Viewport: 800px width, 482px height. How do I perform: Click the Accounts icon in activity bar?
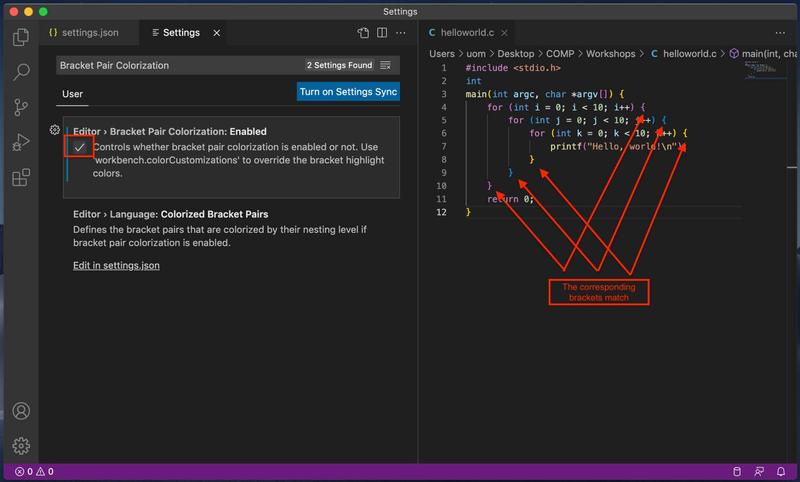[21, 411]
